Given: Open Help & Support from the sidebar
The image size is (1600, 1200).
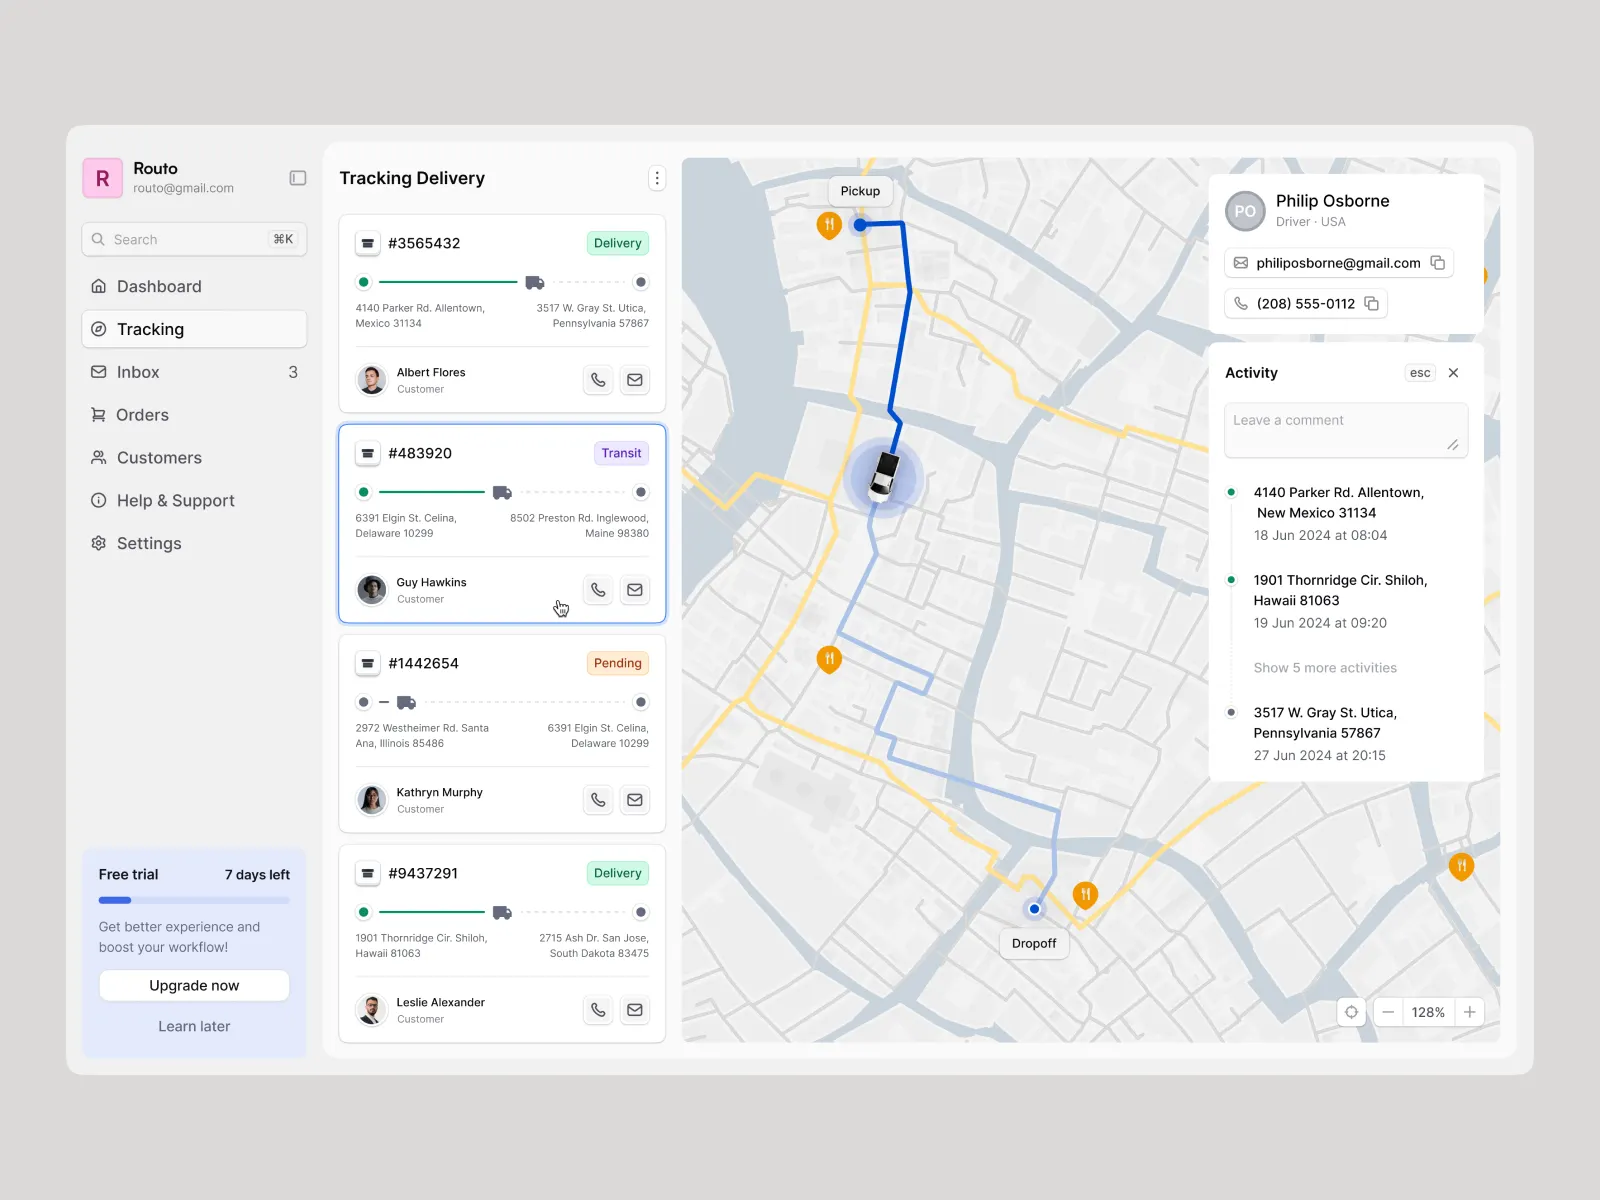Looking at the screenshot, I should coord(98,500).
